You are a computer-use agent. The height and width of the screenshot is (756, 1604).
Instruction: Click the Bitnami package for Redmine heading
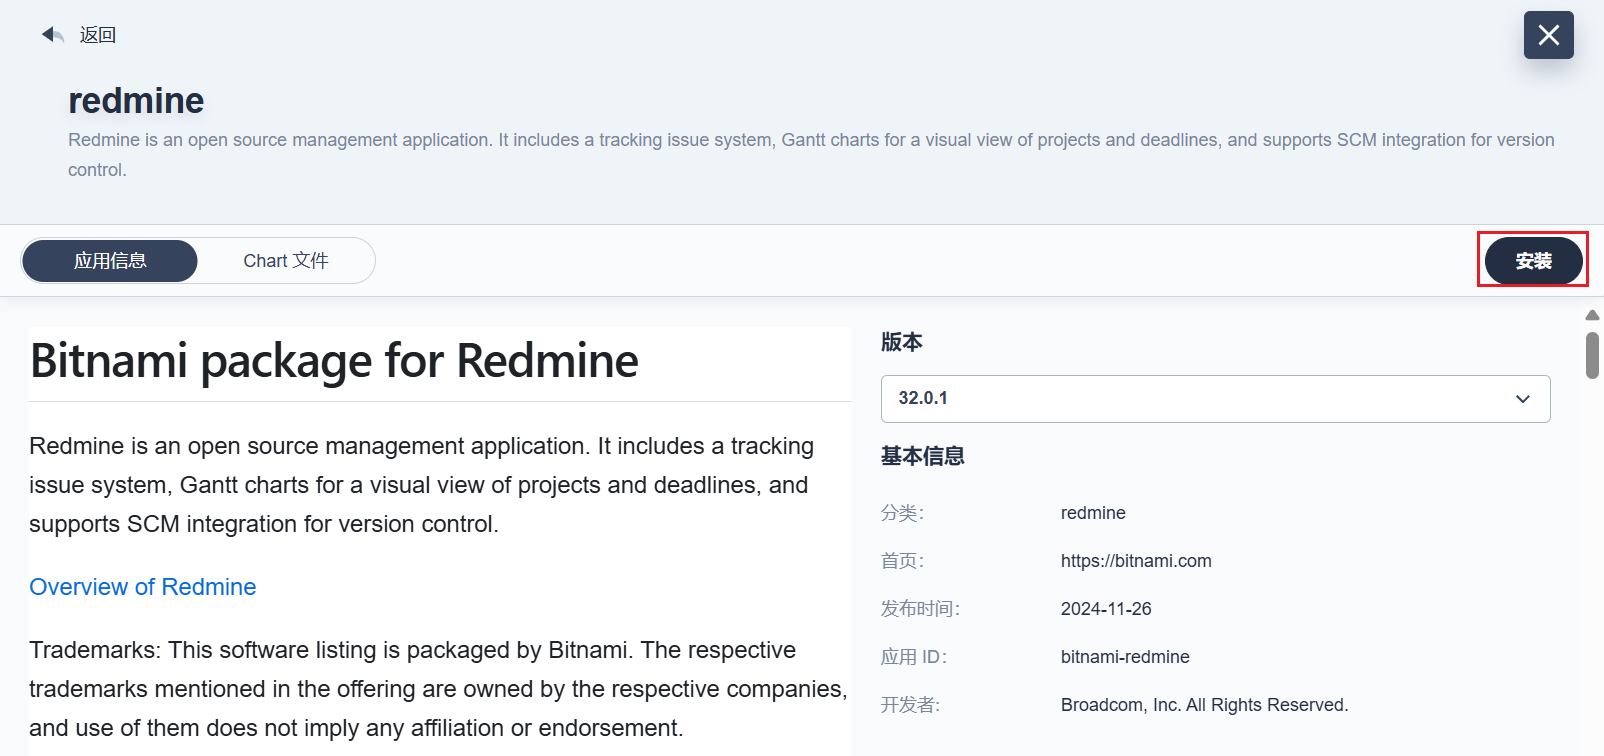pos(334,361)
